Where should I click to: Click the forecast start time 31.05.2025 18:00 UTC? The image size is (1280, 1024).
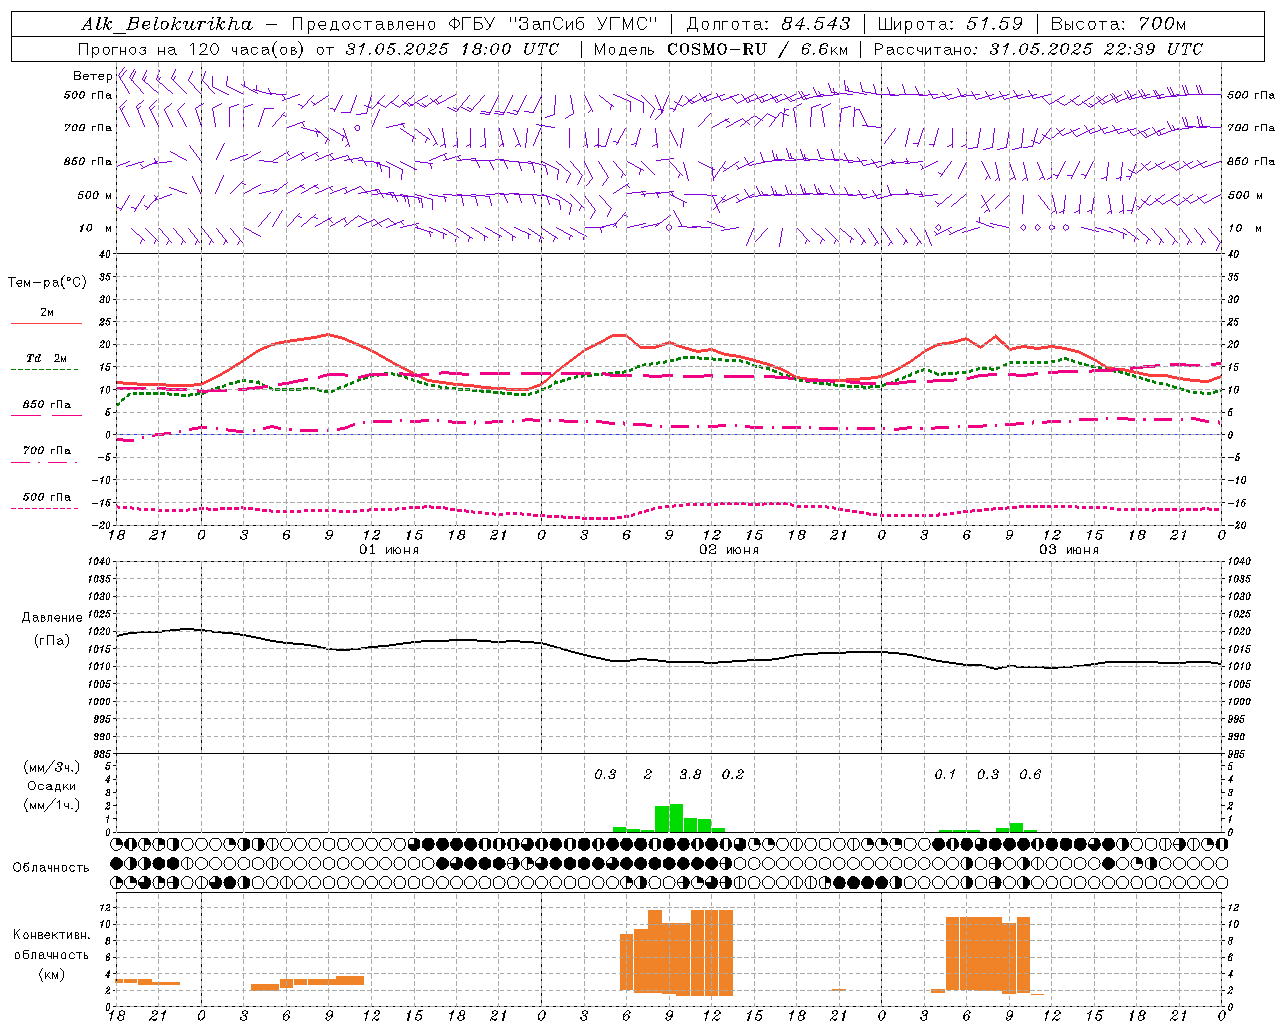[452, 49]
